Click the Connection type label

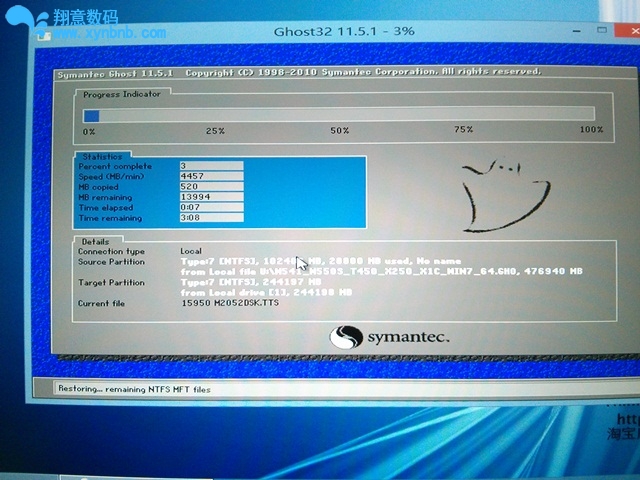(x=111, y=251)
